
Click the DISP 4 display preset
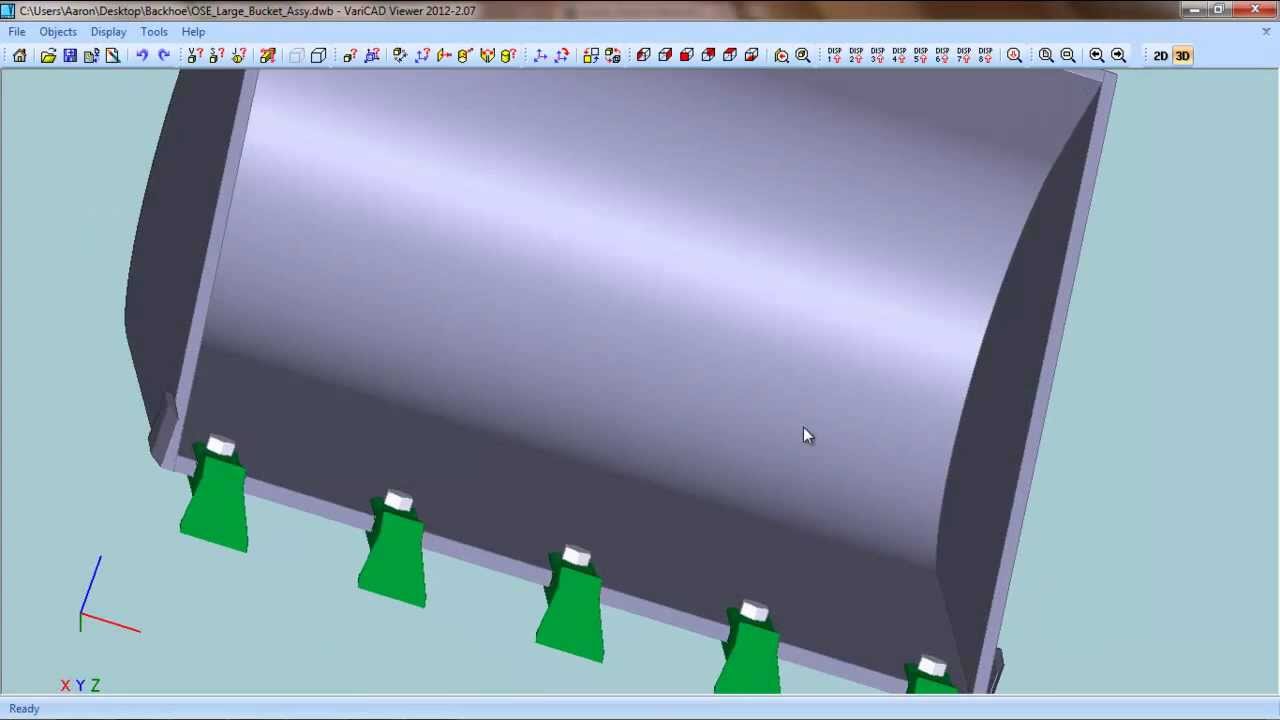click(899, 56)
